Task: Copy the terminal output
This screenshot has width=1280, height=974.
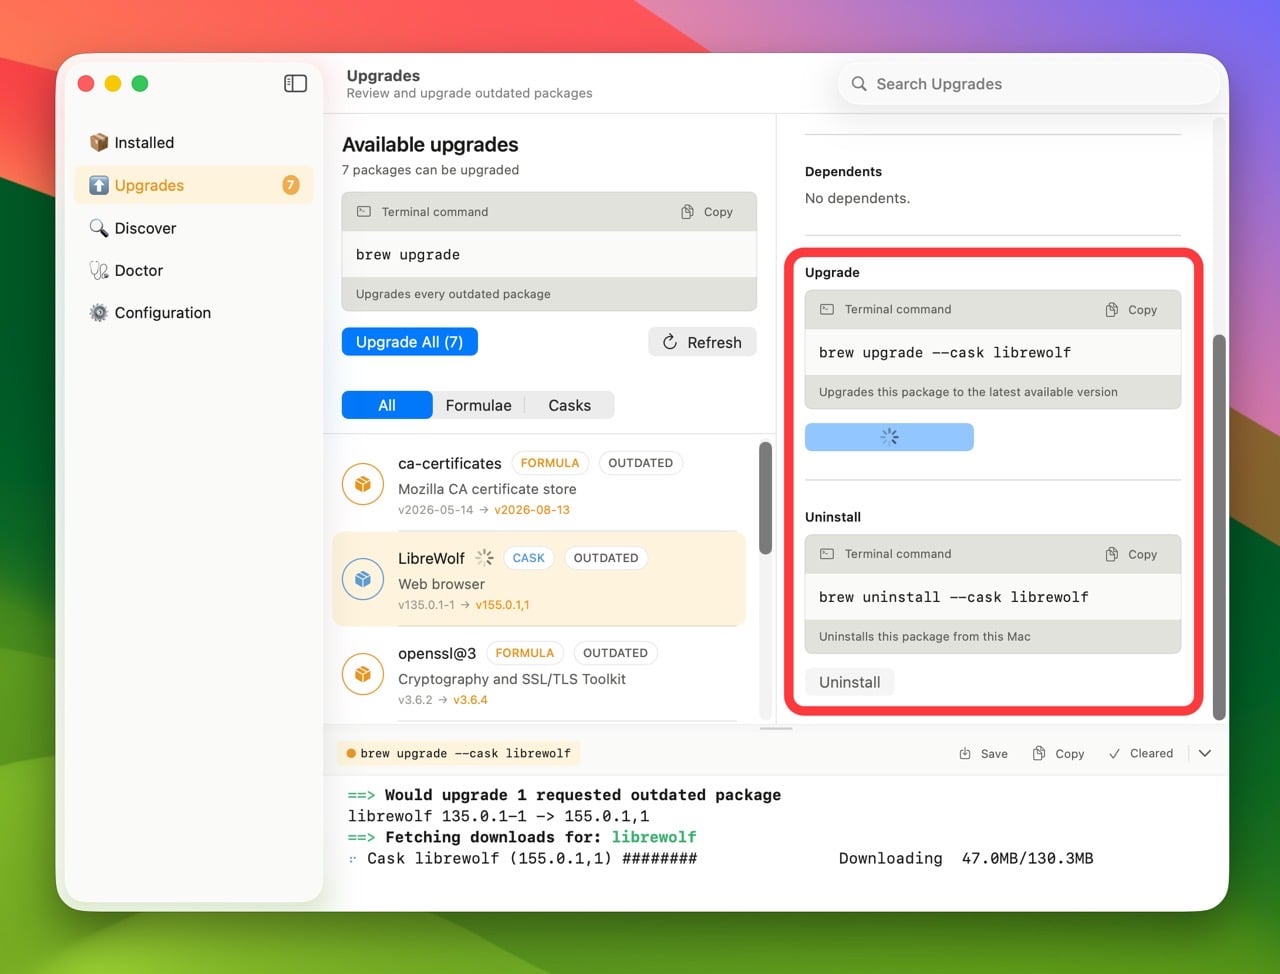Action: point(1058,754)
